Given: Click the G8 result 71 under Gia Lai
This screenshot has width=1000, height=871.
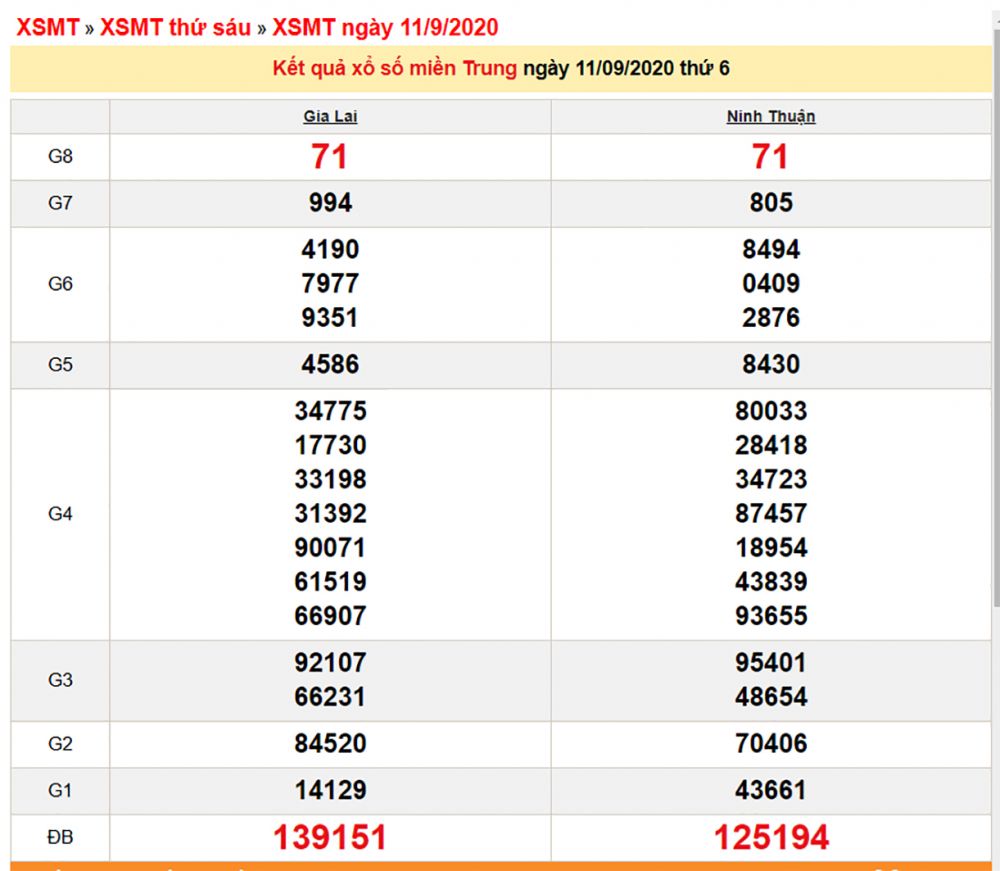Looking at the screenshot, I should pos(330,157).
